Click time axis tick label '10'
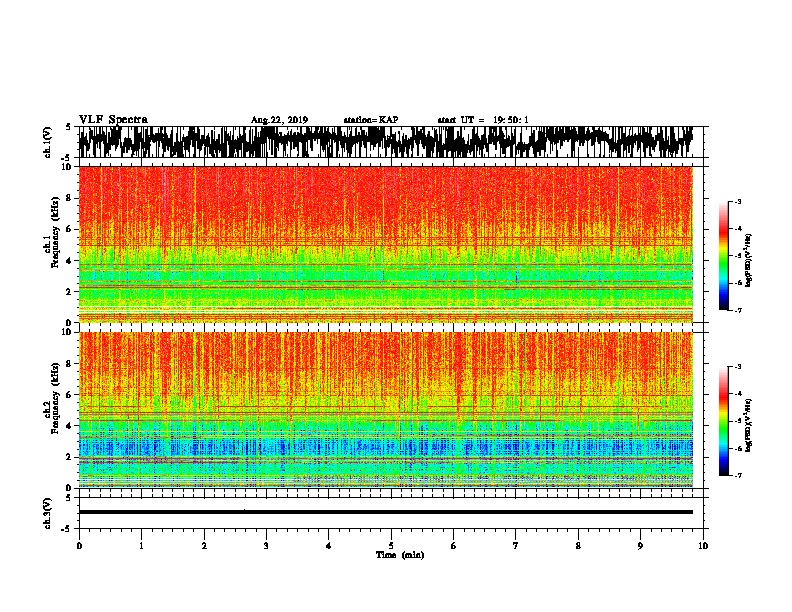792x612 pixels. pyautogui.click(x=703, y=545)
